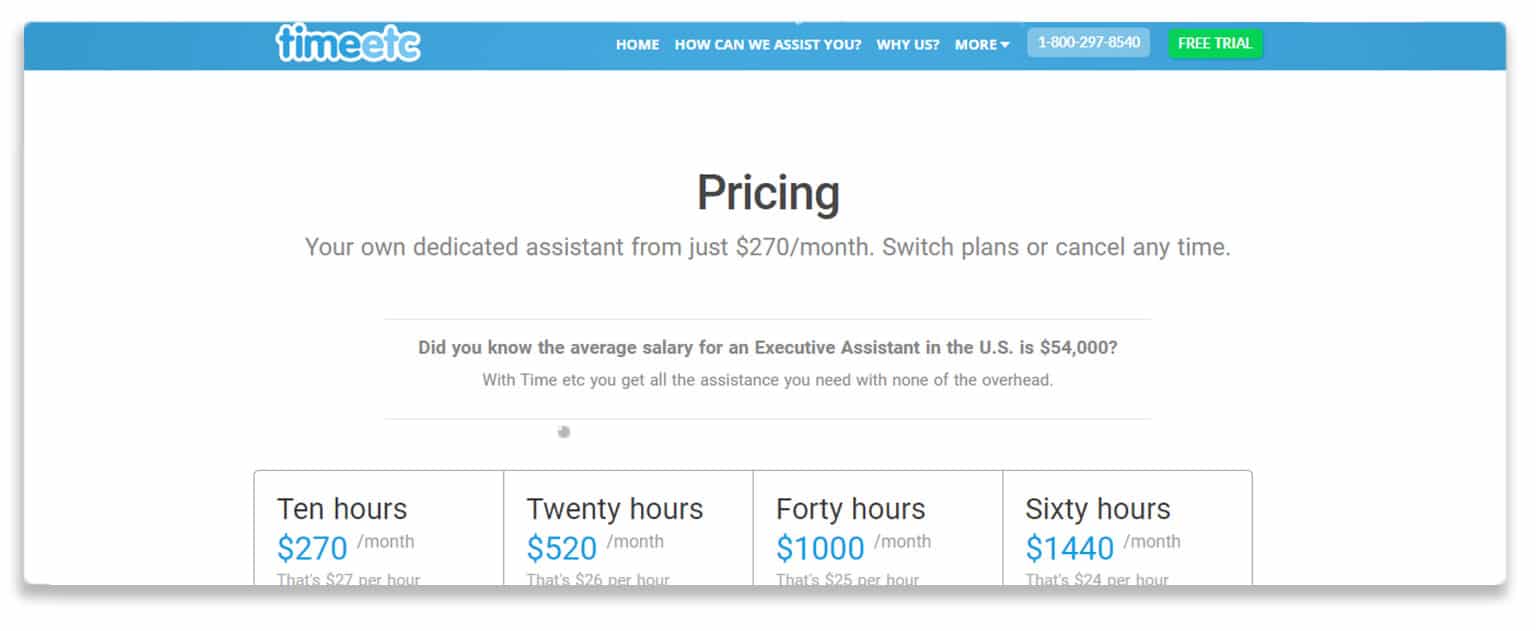The height and width of the screenshot is (631, 1536).
Task: Click the $520 per month price
Action: click(x=561, y=548)
